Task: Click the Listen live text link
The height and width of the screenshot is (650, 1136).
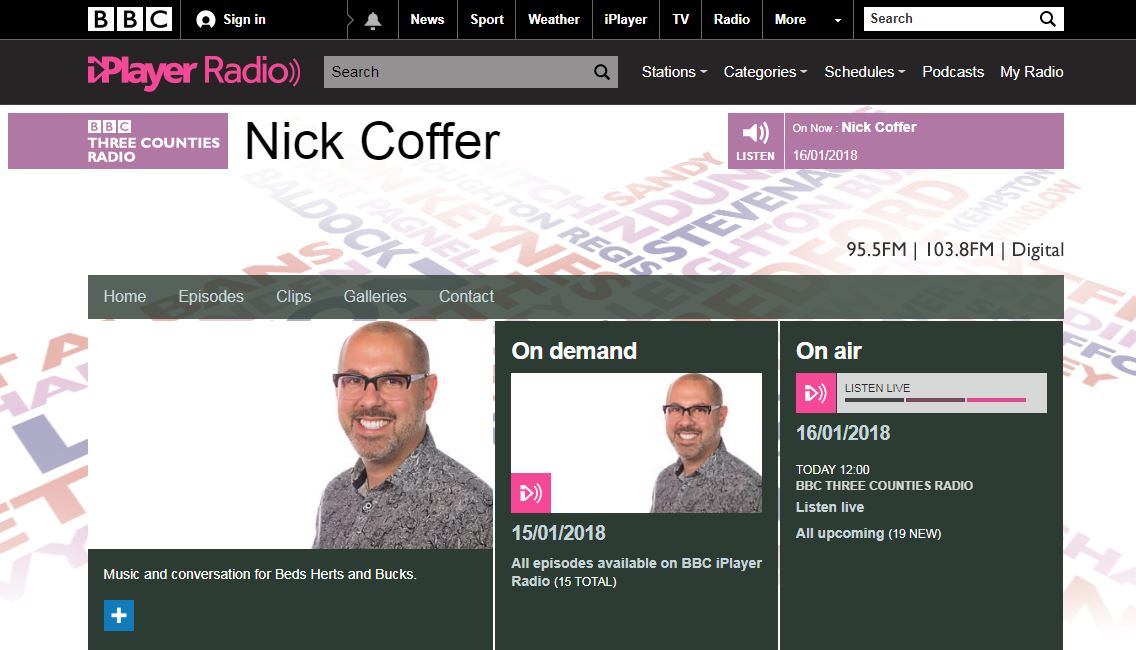Action: [830, 507]
